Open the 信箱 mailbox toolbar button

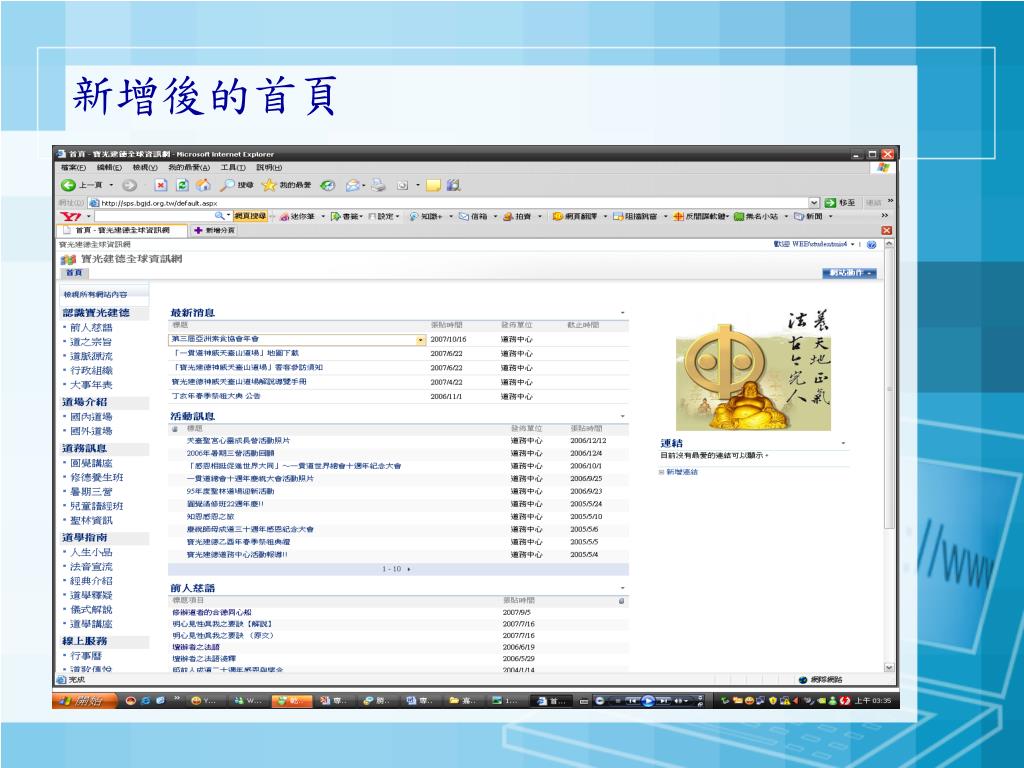[473, 216]
